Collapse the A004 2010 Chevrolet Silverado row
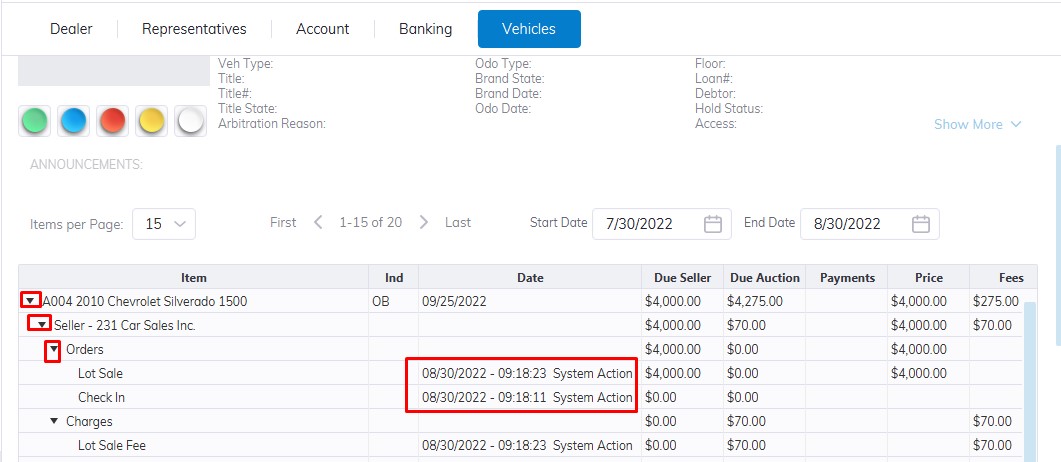The height and width of the screenshot is (462, 1061). (x=31, y=301)
